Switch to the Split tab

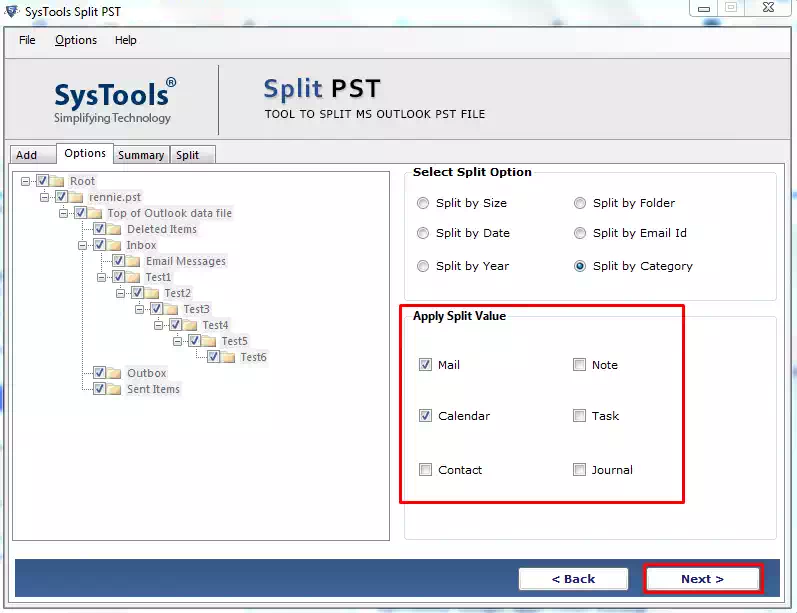click(x=193, y=155)
